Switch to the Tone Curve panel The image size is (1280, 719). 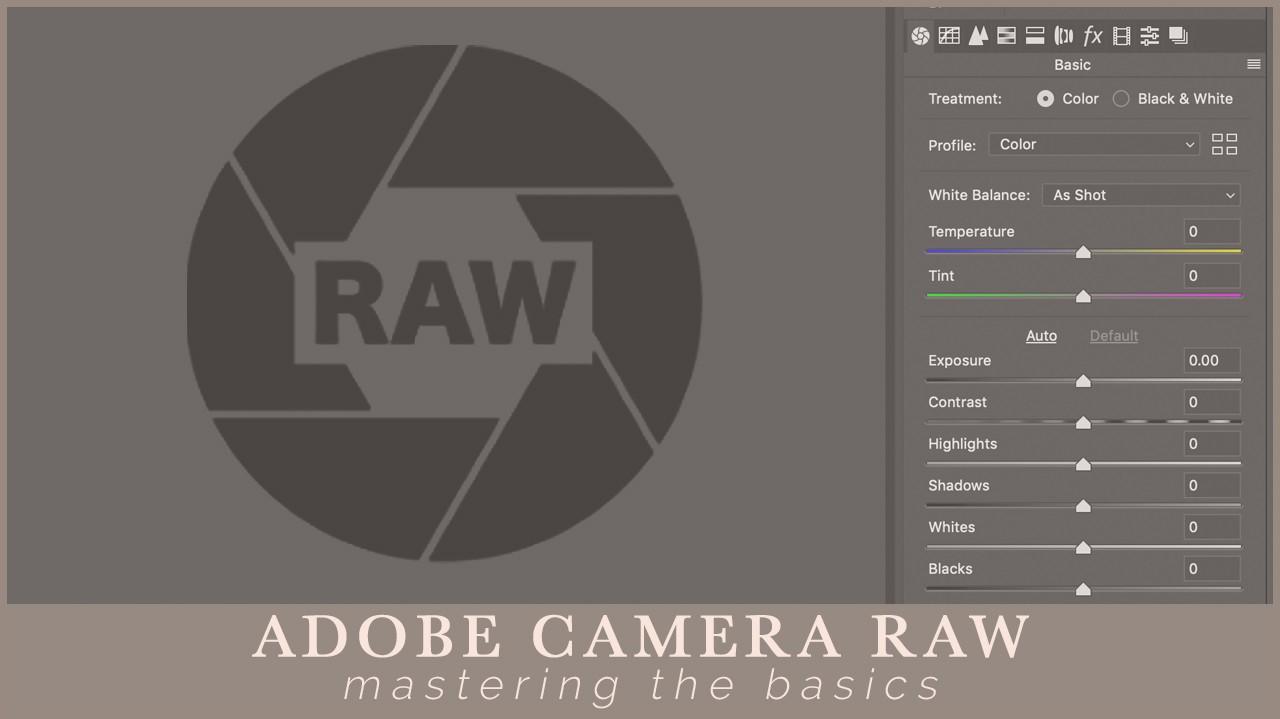949,36
